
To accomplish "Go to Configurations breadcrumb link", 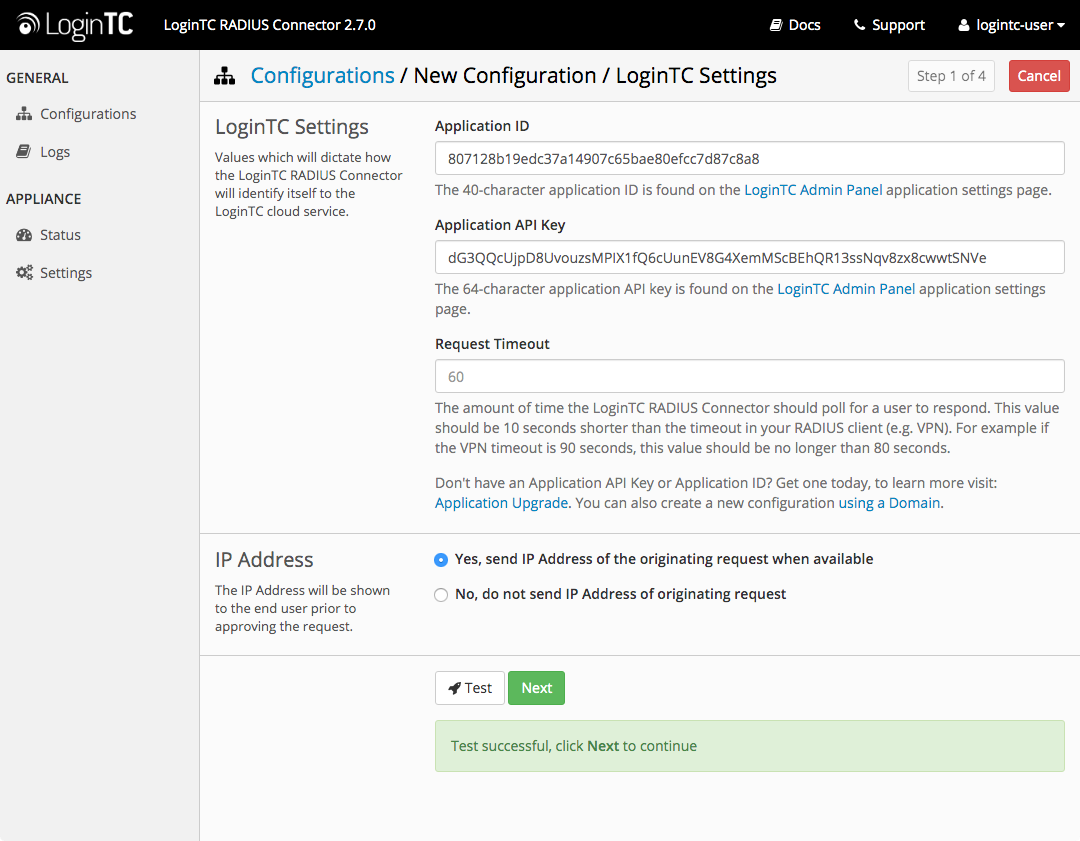I will click(x=322, y=76).
